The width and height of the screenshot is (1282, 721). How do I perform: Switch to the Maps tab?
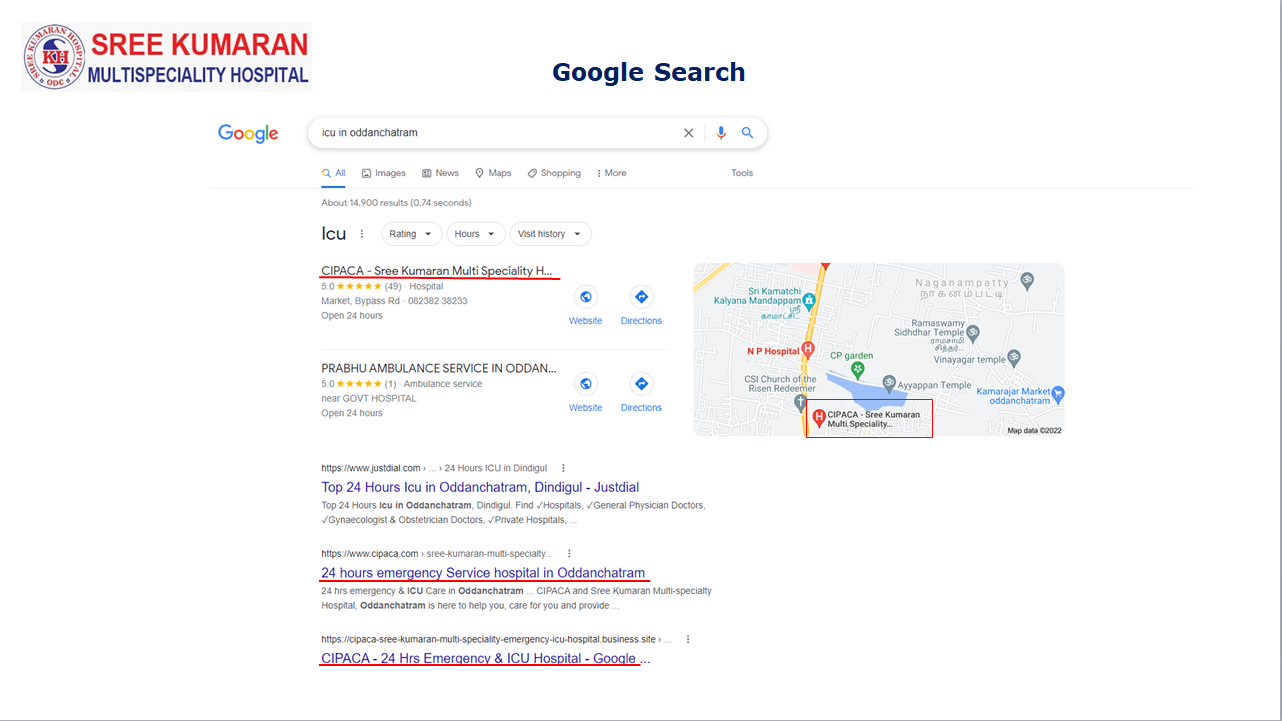pos(493,173)
